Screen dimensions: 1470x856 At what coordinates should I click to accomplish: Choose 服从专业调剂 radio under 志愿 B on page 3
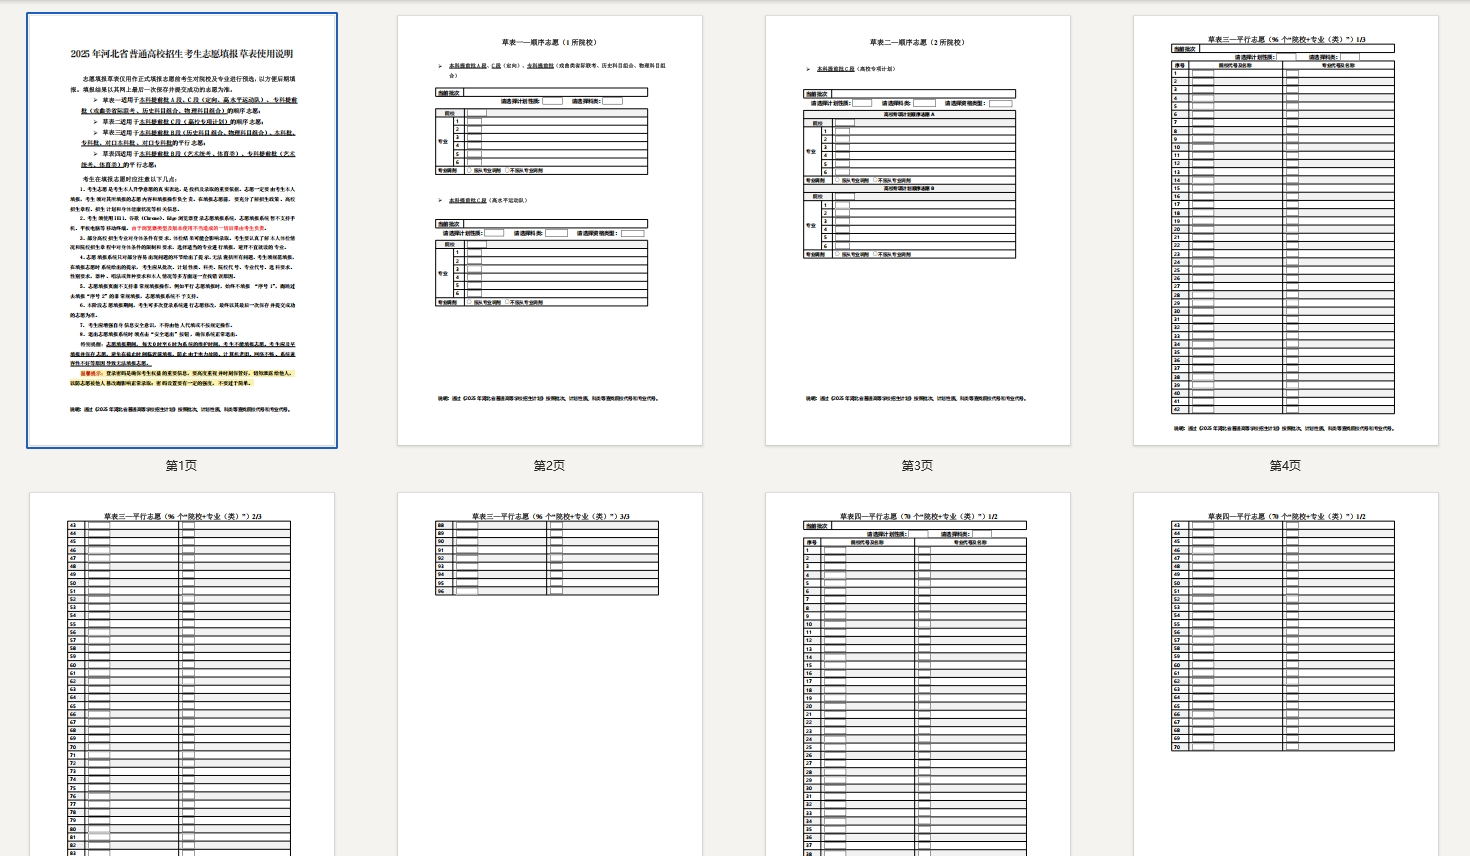coord(837,254)
